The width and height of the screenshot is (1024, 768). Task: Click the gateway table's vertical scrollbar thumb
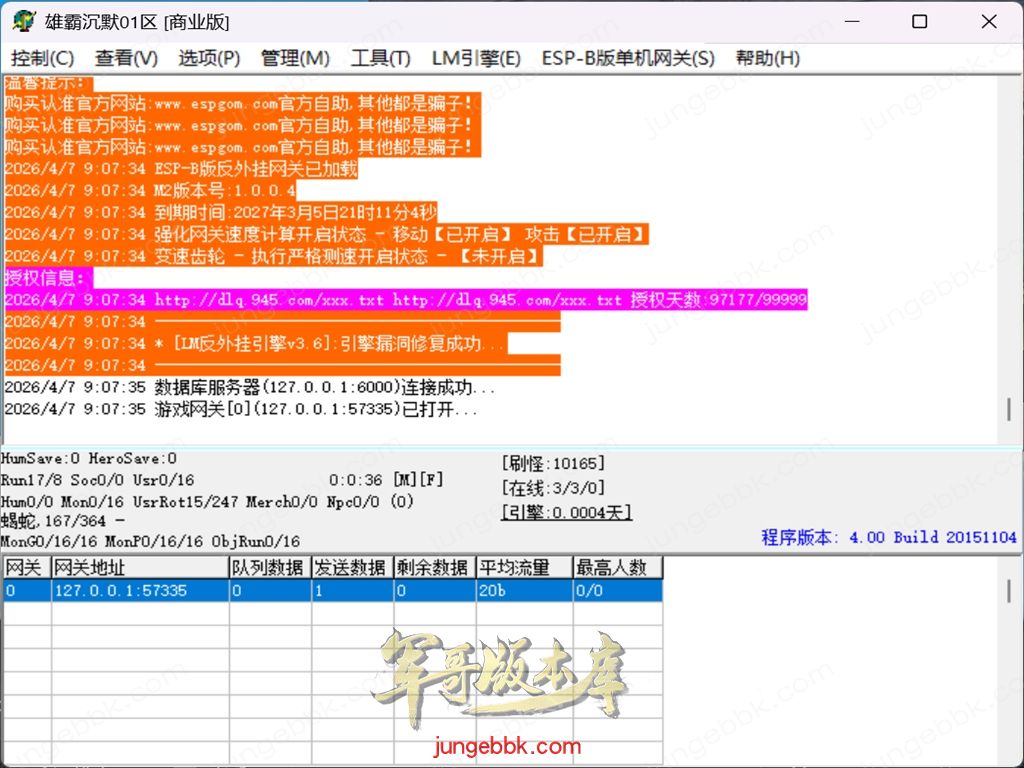point(1008,591)
